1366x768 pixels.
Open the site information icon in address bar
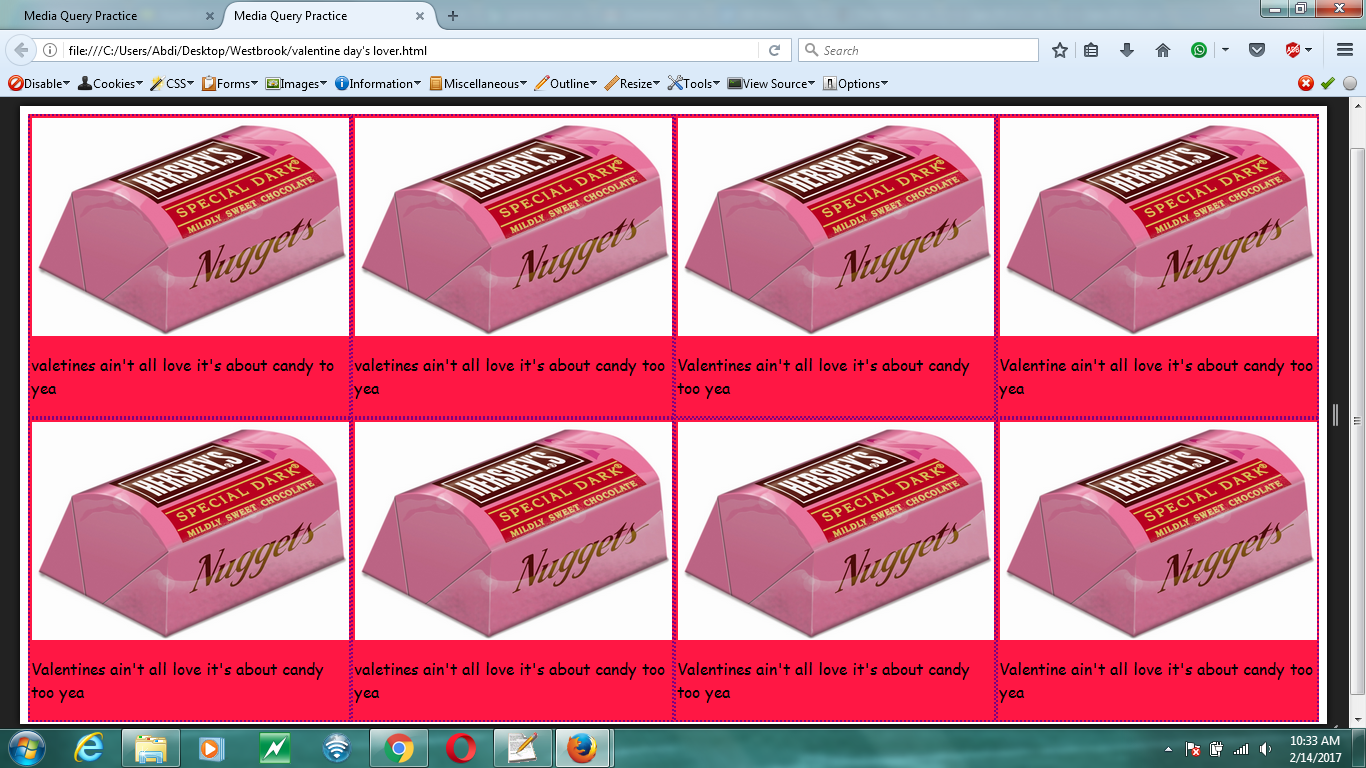tap(49, 50)
